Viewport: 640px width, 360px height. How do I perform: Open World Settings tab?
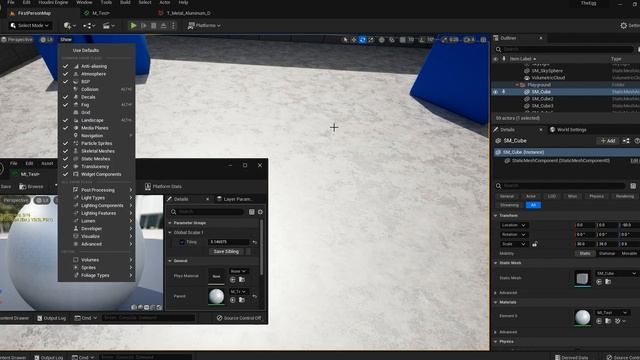568,130
